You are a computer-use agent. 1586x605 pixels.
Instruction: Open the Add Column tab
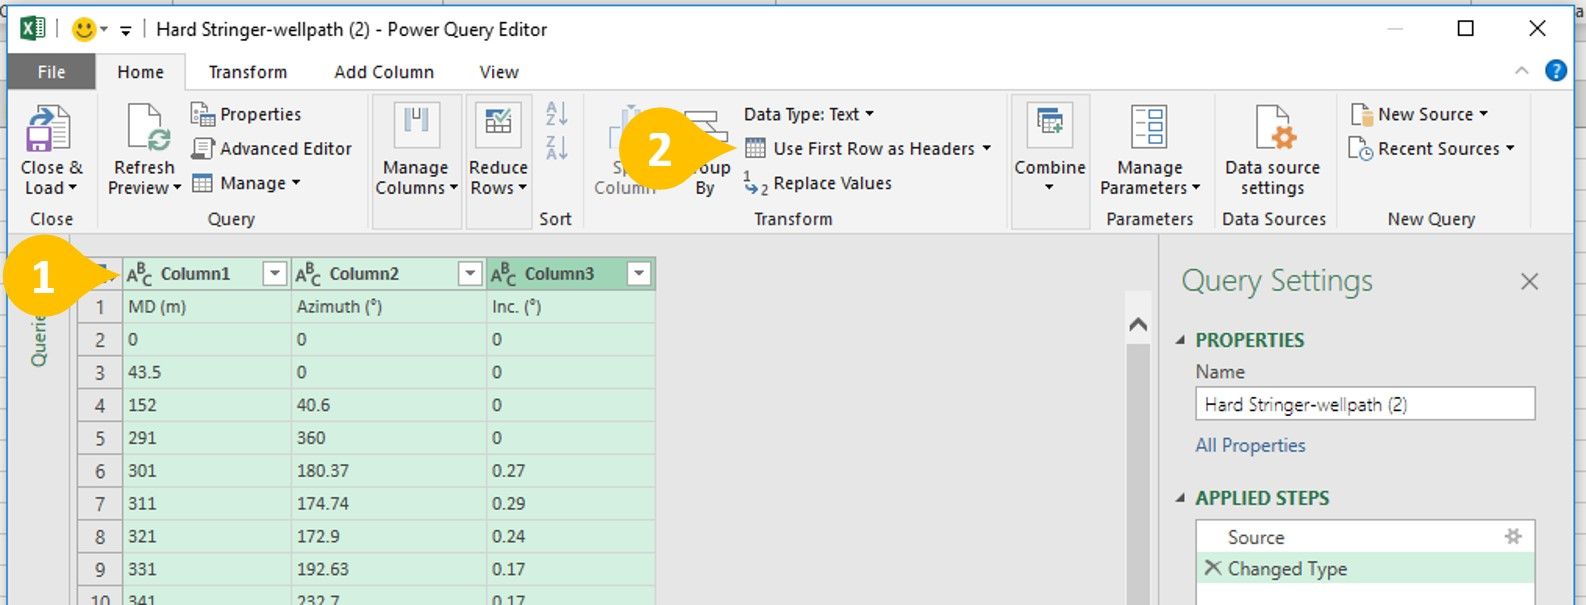tap(384, 72)
